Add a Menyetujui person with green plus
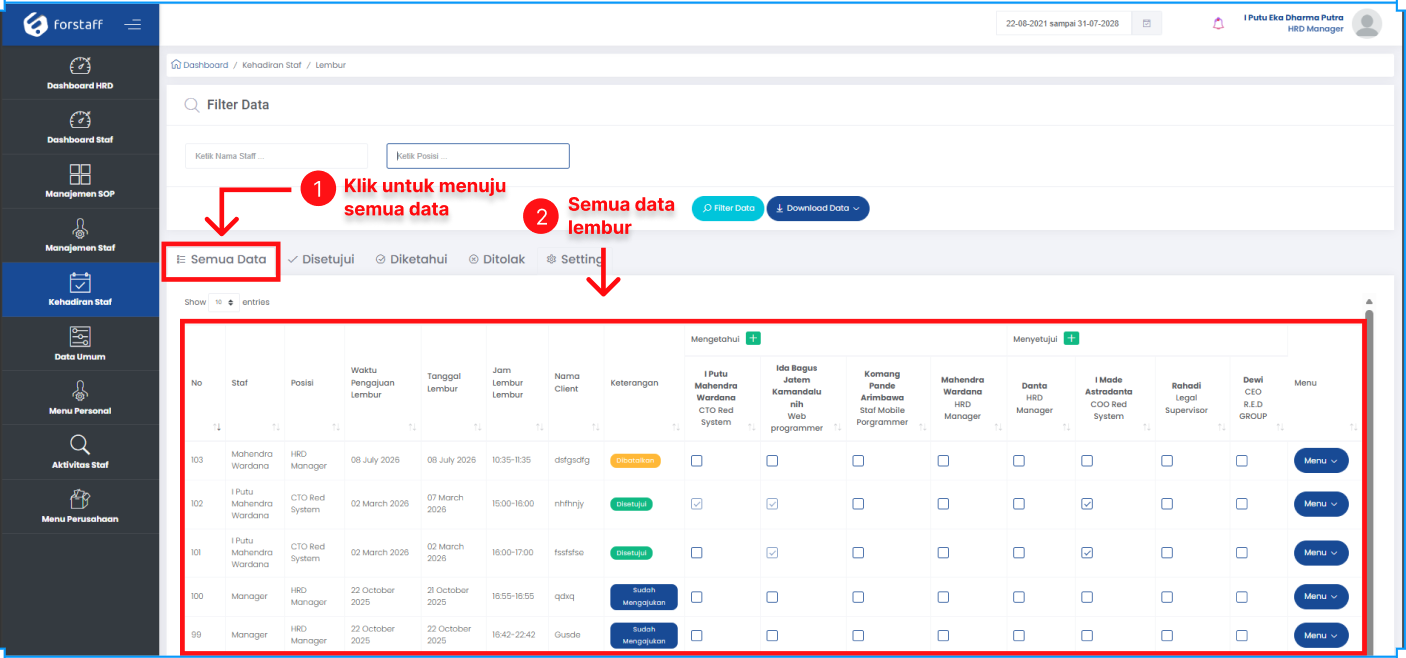The image size is (1406, 658). pos(1071,339)
